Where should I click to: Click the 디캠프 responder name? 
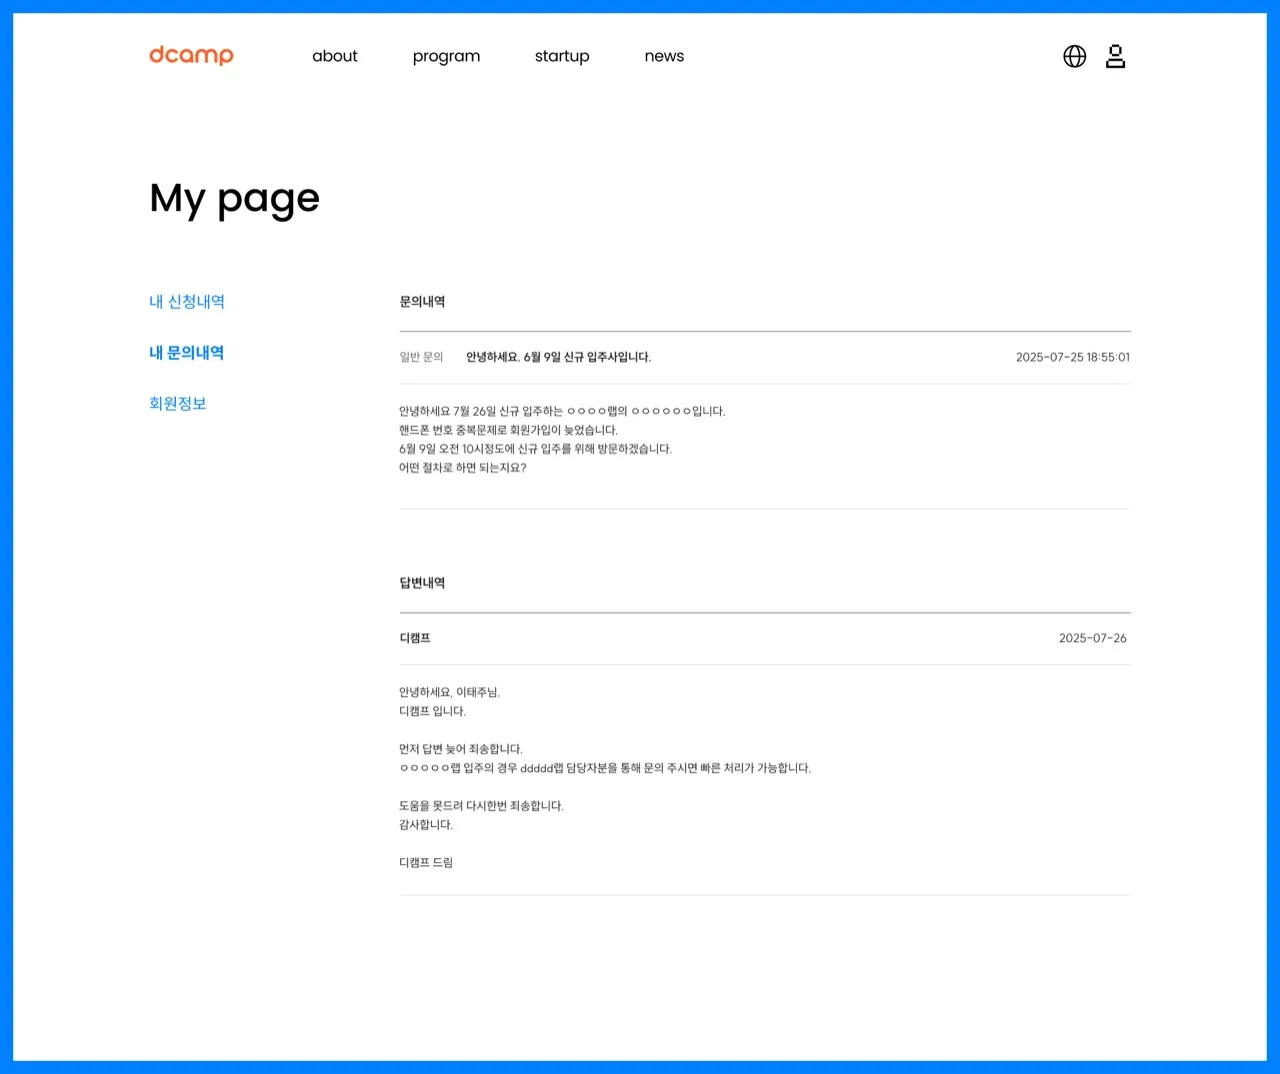(415, 638)
